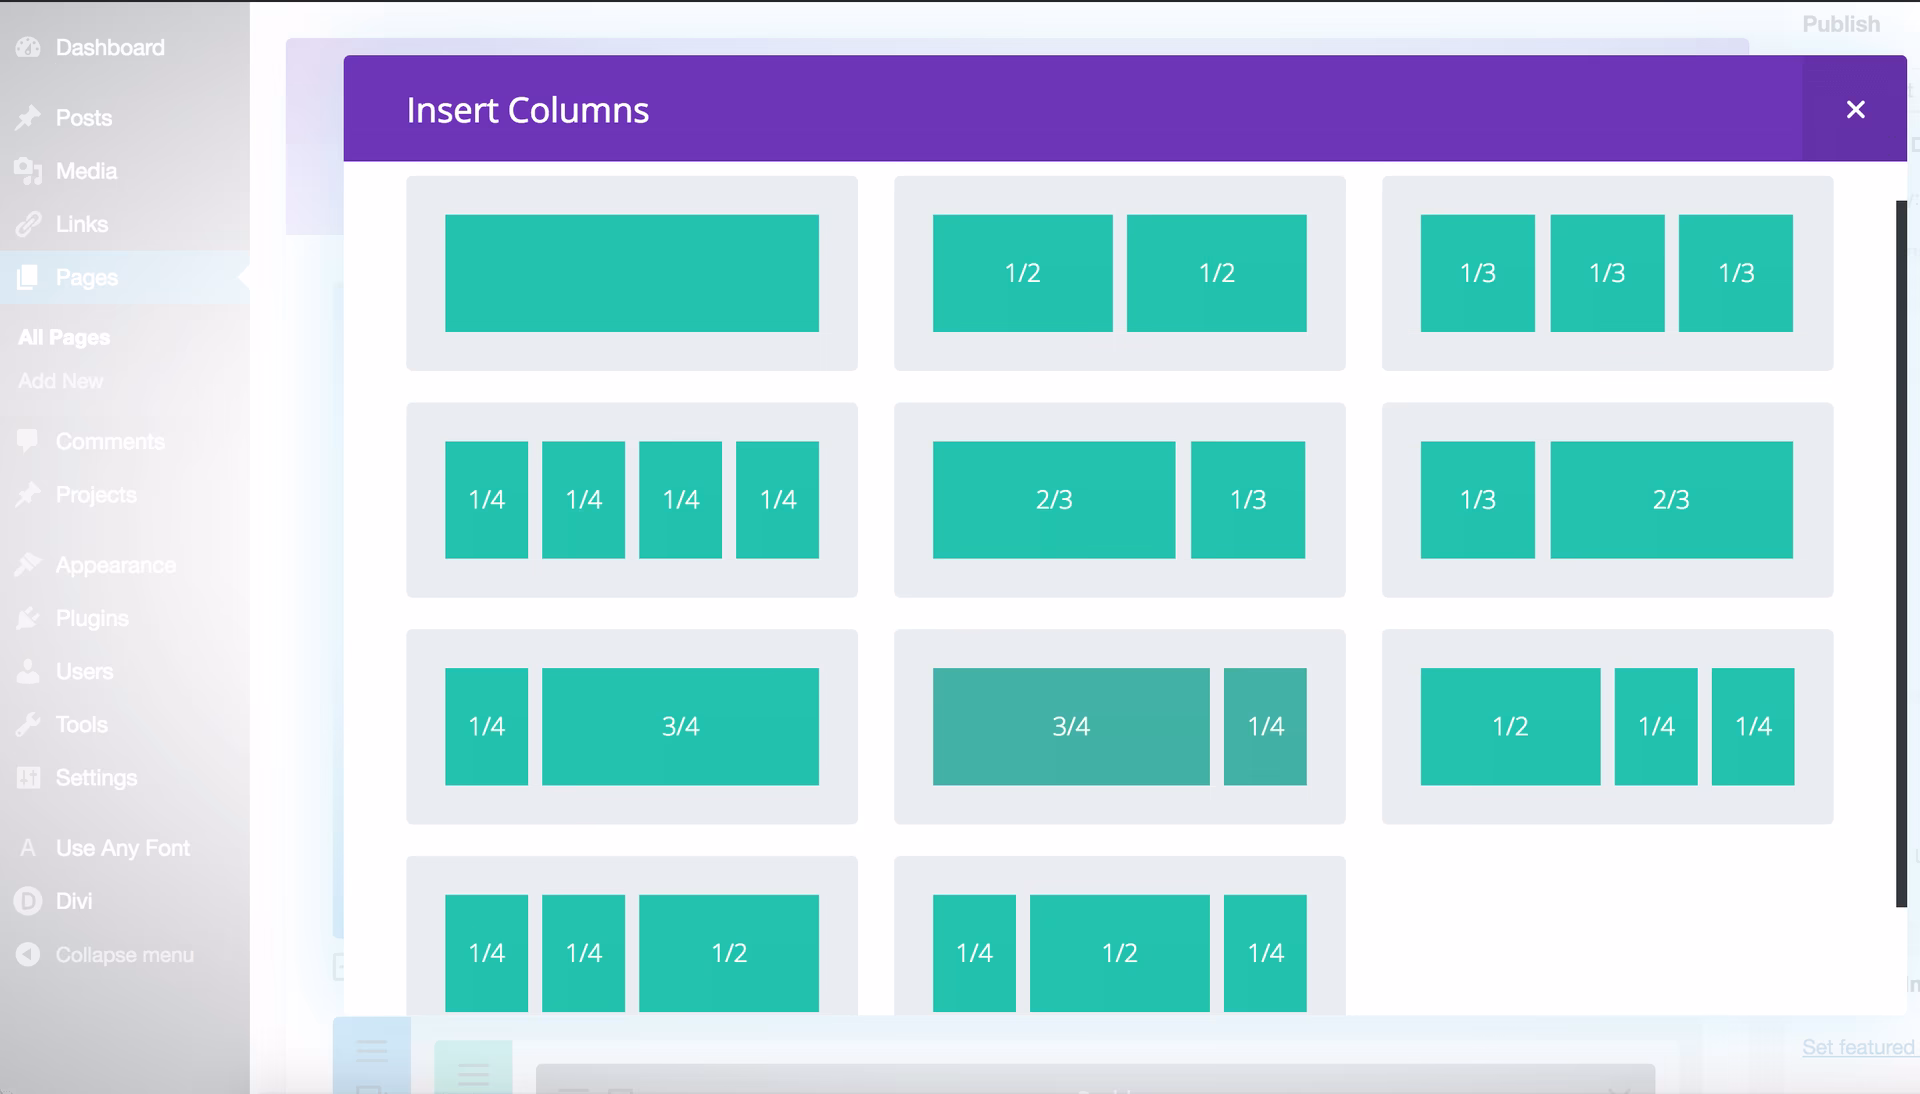Image resolution: width=1920 pixels, height=1094 pixels.
Task: Pick the 1/2, 1/4, 1/4 layout
Action: tap(1607, 727)
